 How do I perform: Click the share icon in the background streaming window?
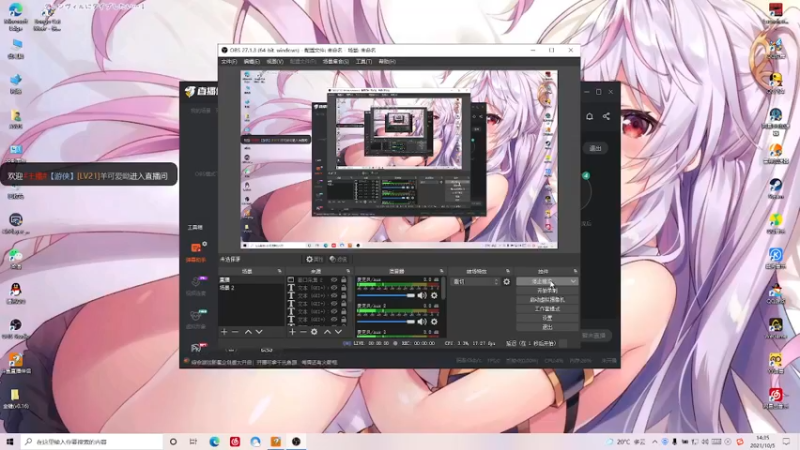pyautogui.click(x=606, y=116)
